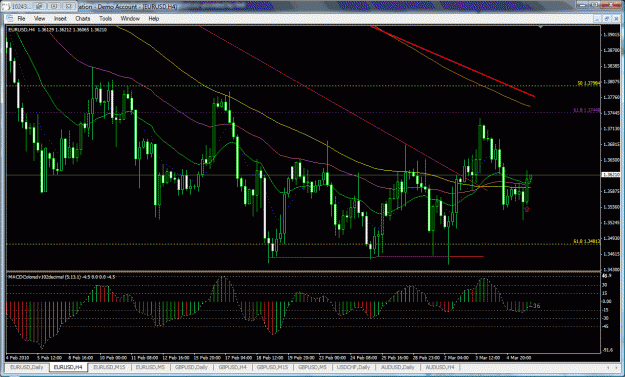Restore the inner chart window
Screen dimensions: 625x377
(x=607, y=19)
